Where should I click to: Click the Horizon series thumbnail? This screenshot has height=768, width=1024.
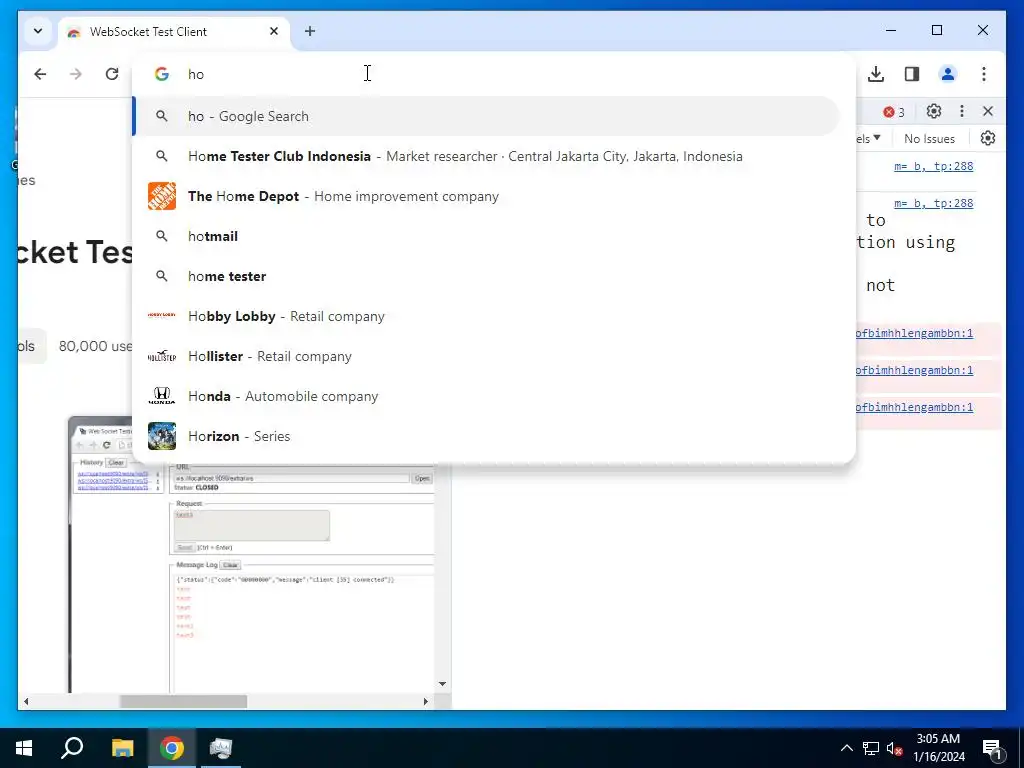pyautogui.click(x=162, y=436)
